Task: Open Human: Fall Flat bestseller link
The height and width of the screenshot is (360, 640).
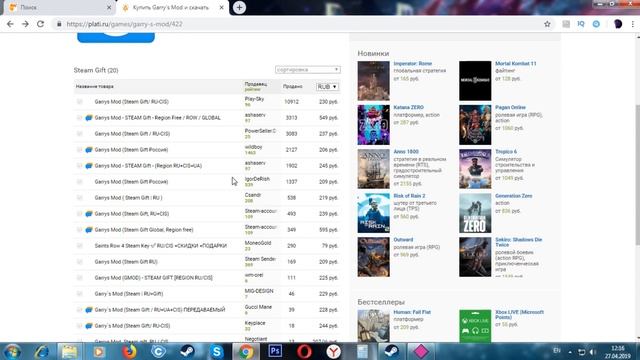Action: click(412, 312)
